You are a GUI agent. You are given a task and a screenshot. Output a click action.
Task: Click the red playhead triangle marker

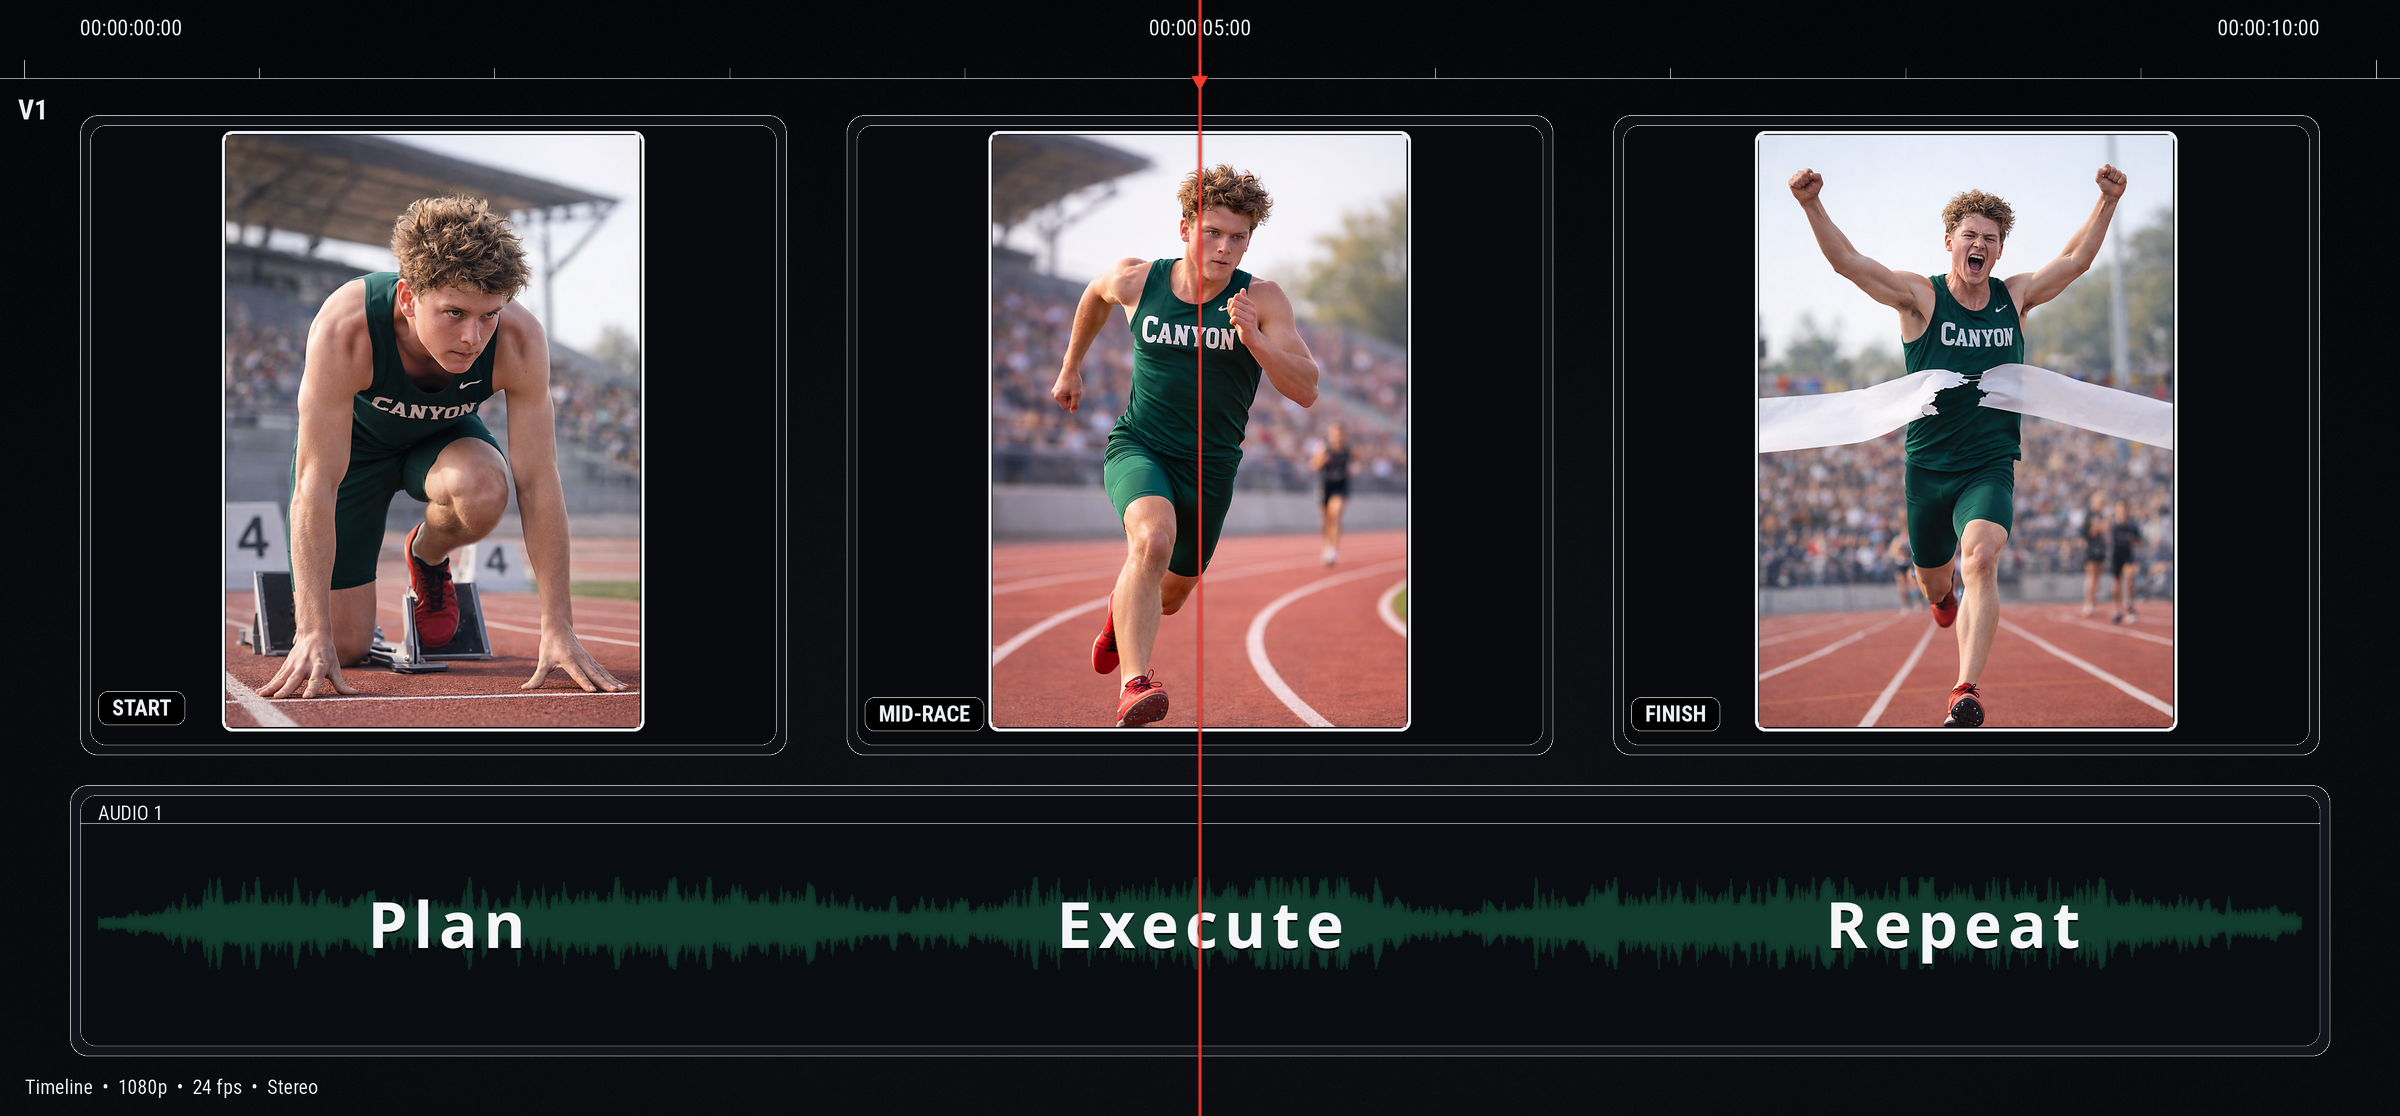1200,81
